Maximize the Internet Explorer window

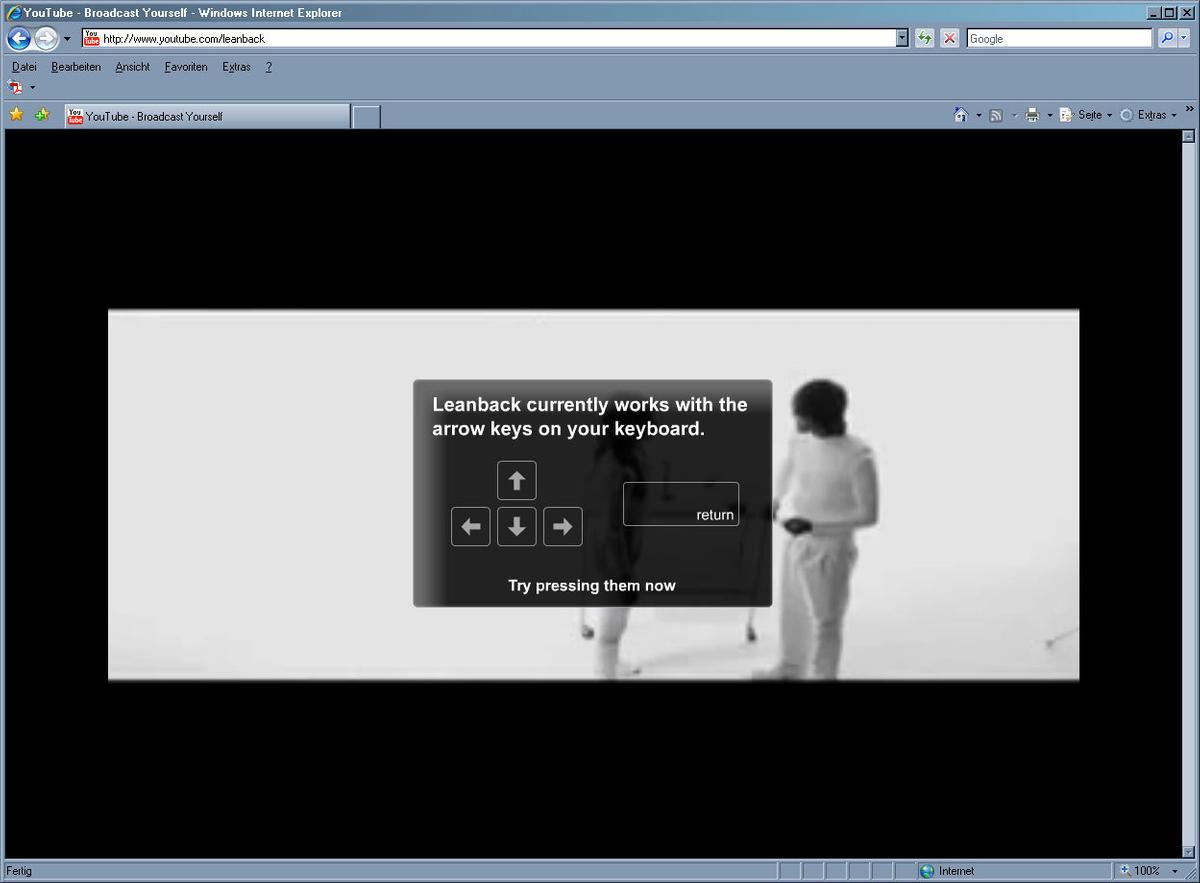1169,13
